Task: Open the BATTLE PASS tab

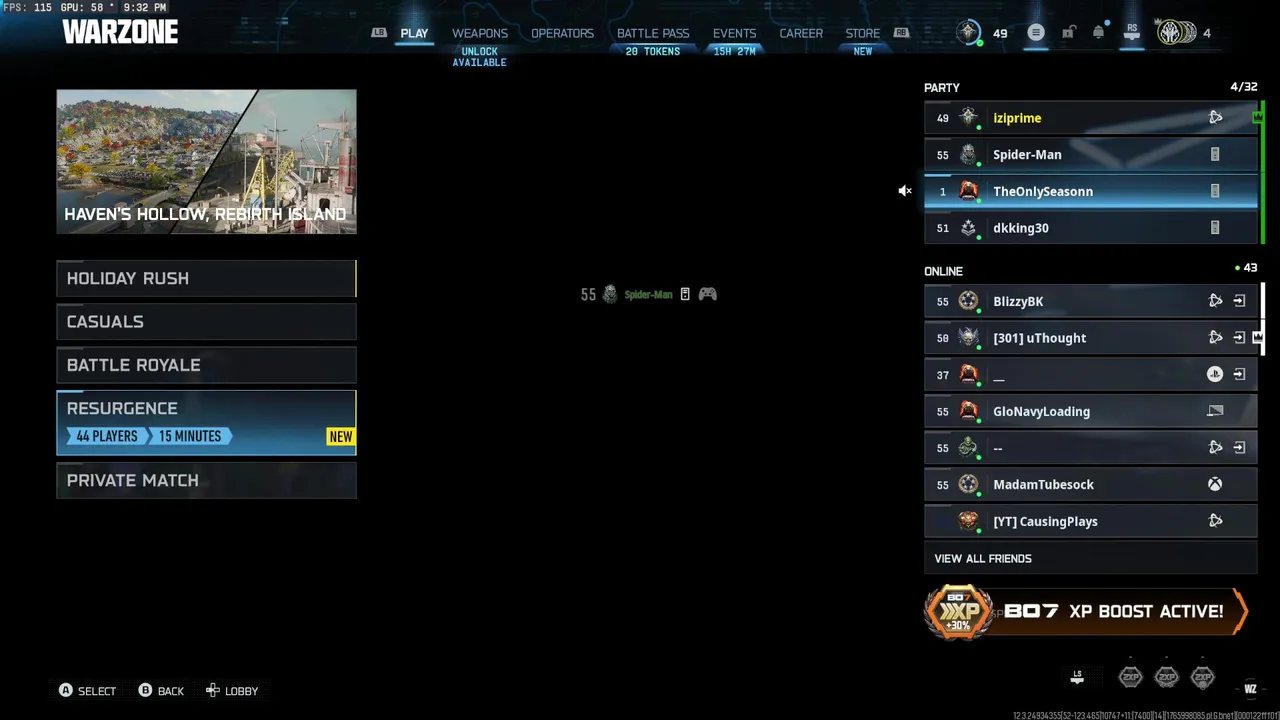Action: click(653, 33)
